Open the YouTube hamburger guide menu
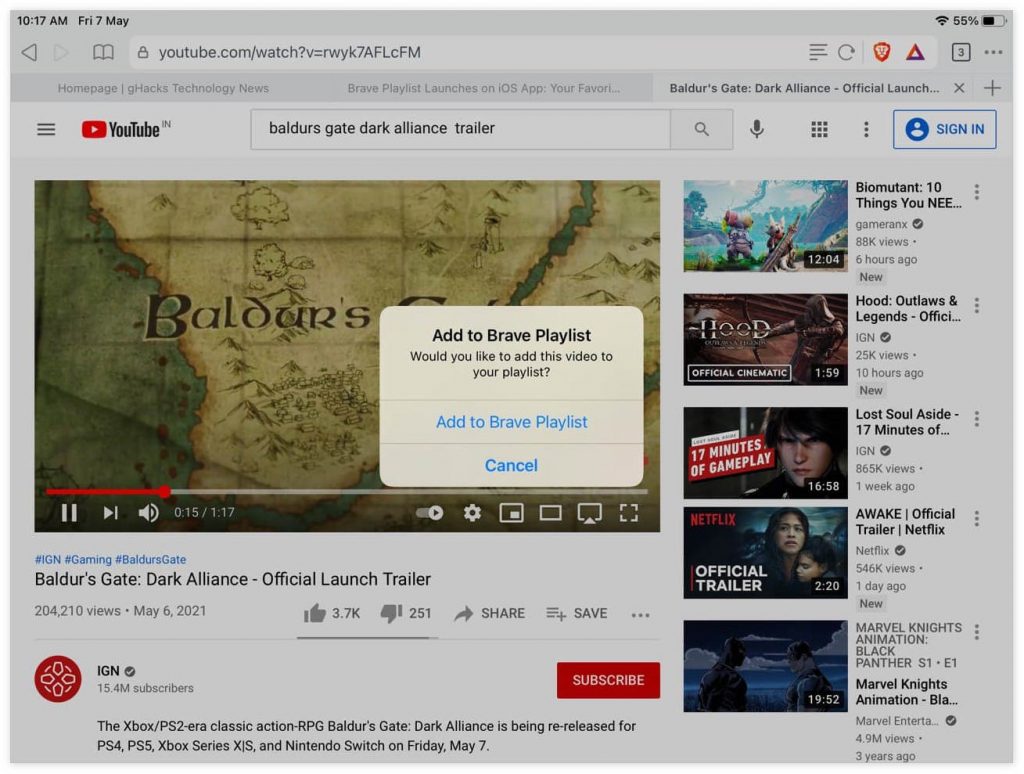Screen dimensions: 1024x774 pos(46,129)
